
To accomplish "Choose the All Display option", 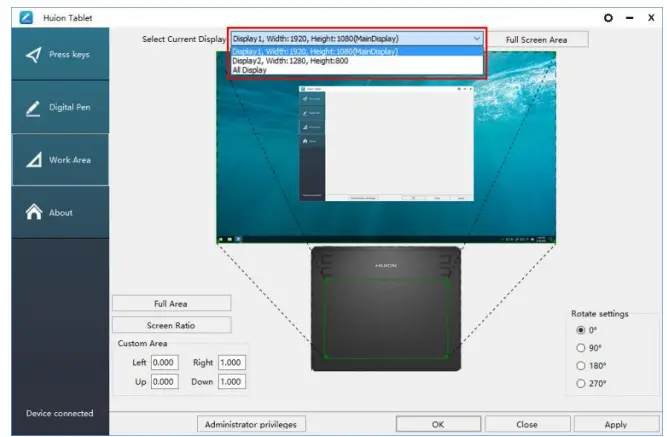I will (357, 70).
